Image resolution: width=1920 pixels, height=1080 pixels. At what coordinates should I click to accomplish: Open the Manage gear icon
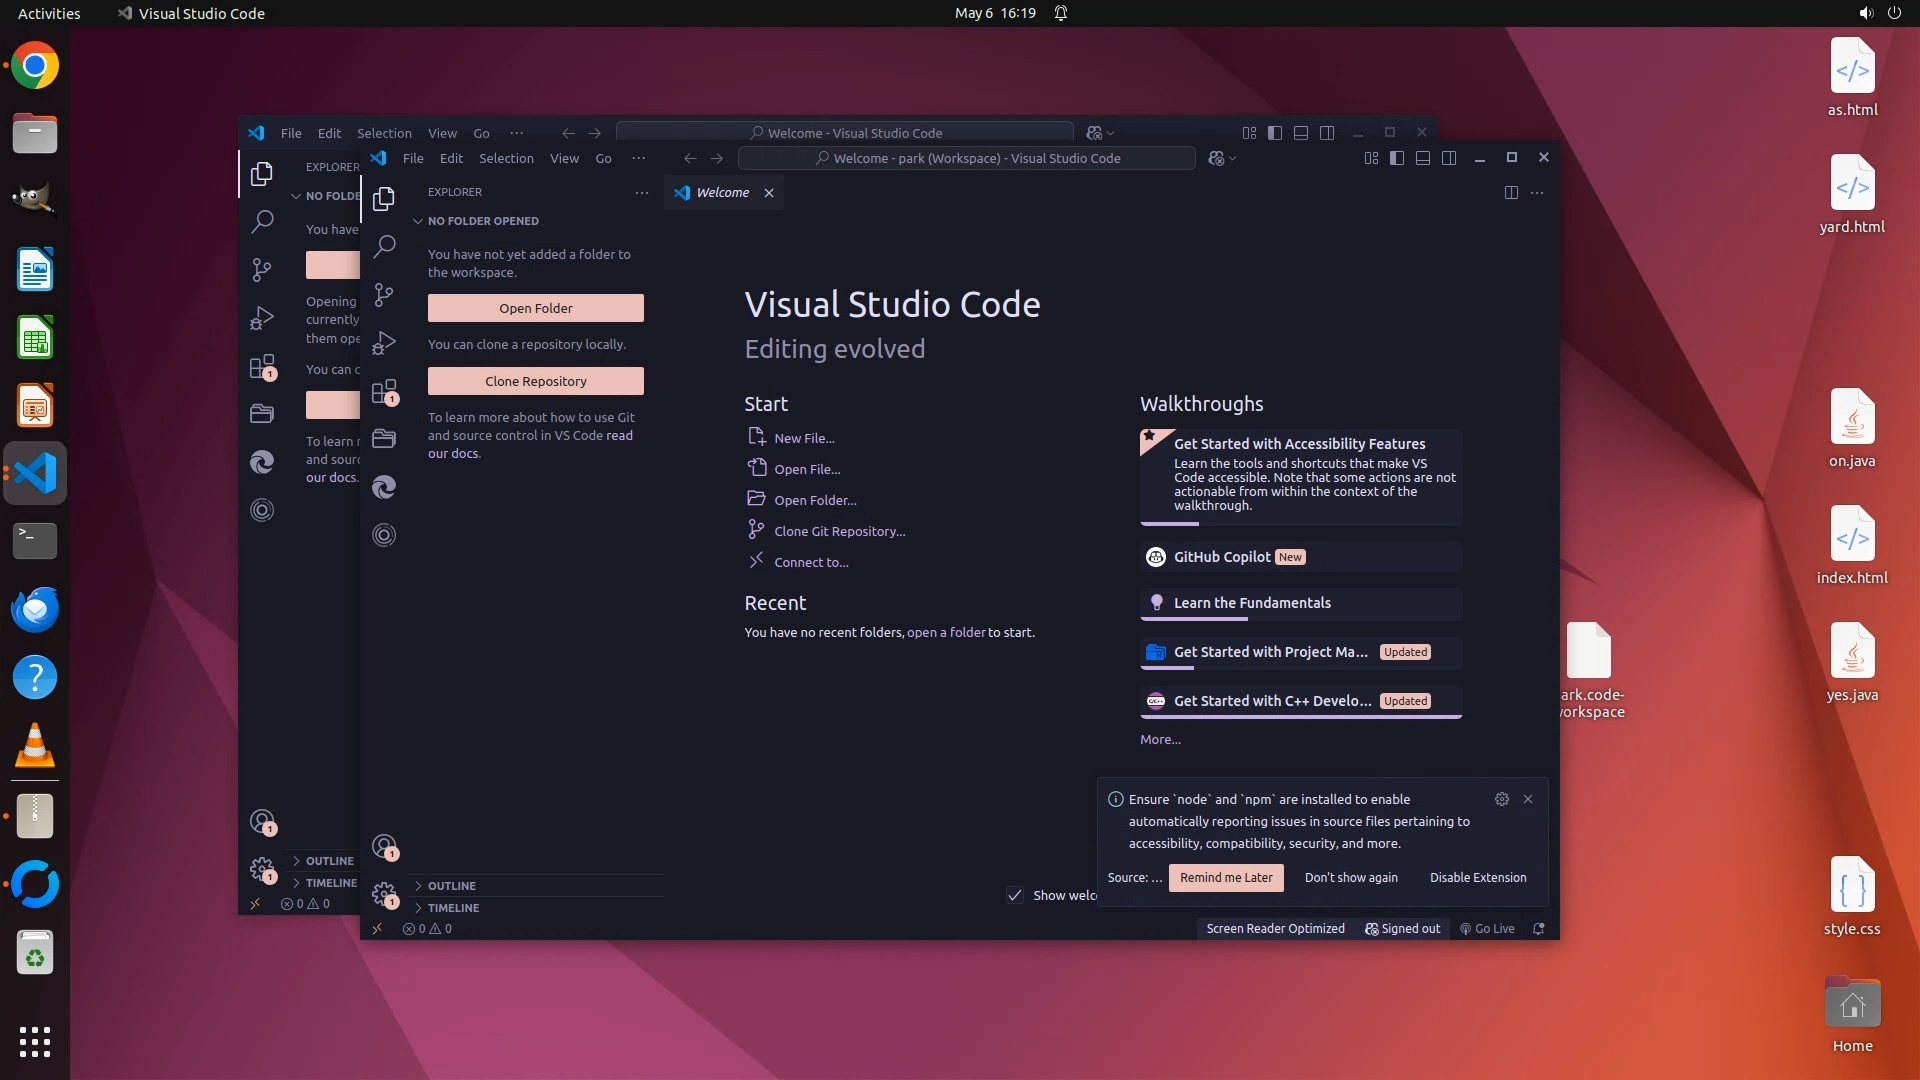pyautogui.click(x=384, y=893)
